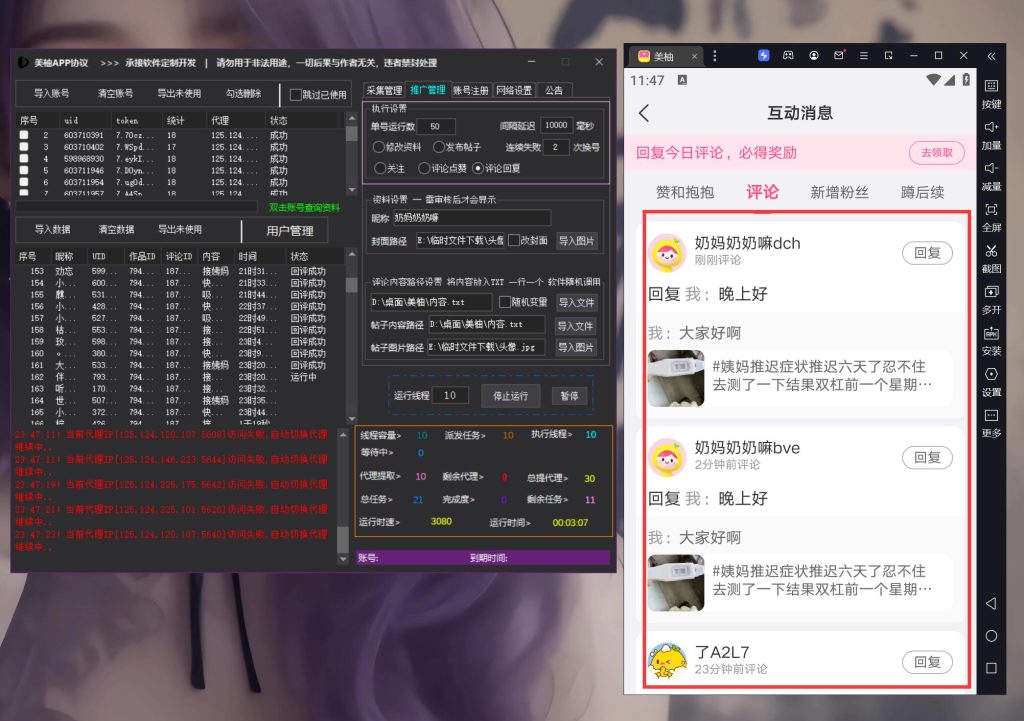Collapse the emulator sidebar with double-chevron

coord(991,55)
